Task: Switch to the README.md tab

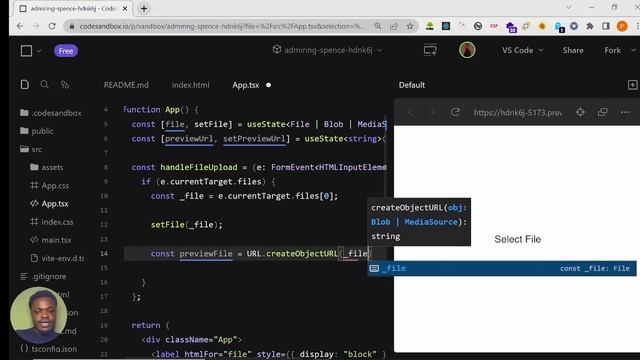Action: tap(126, 85)
